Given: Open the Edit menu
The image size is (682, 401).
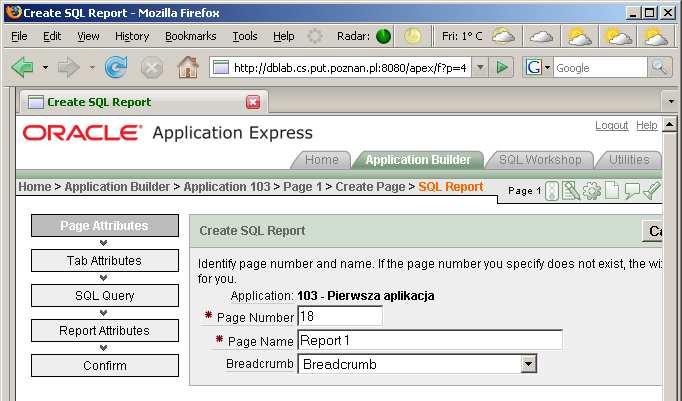Looking at the screenshot, I should (x=52, y=36).
